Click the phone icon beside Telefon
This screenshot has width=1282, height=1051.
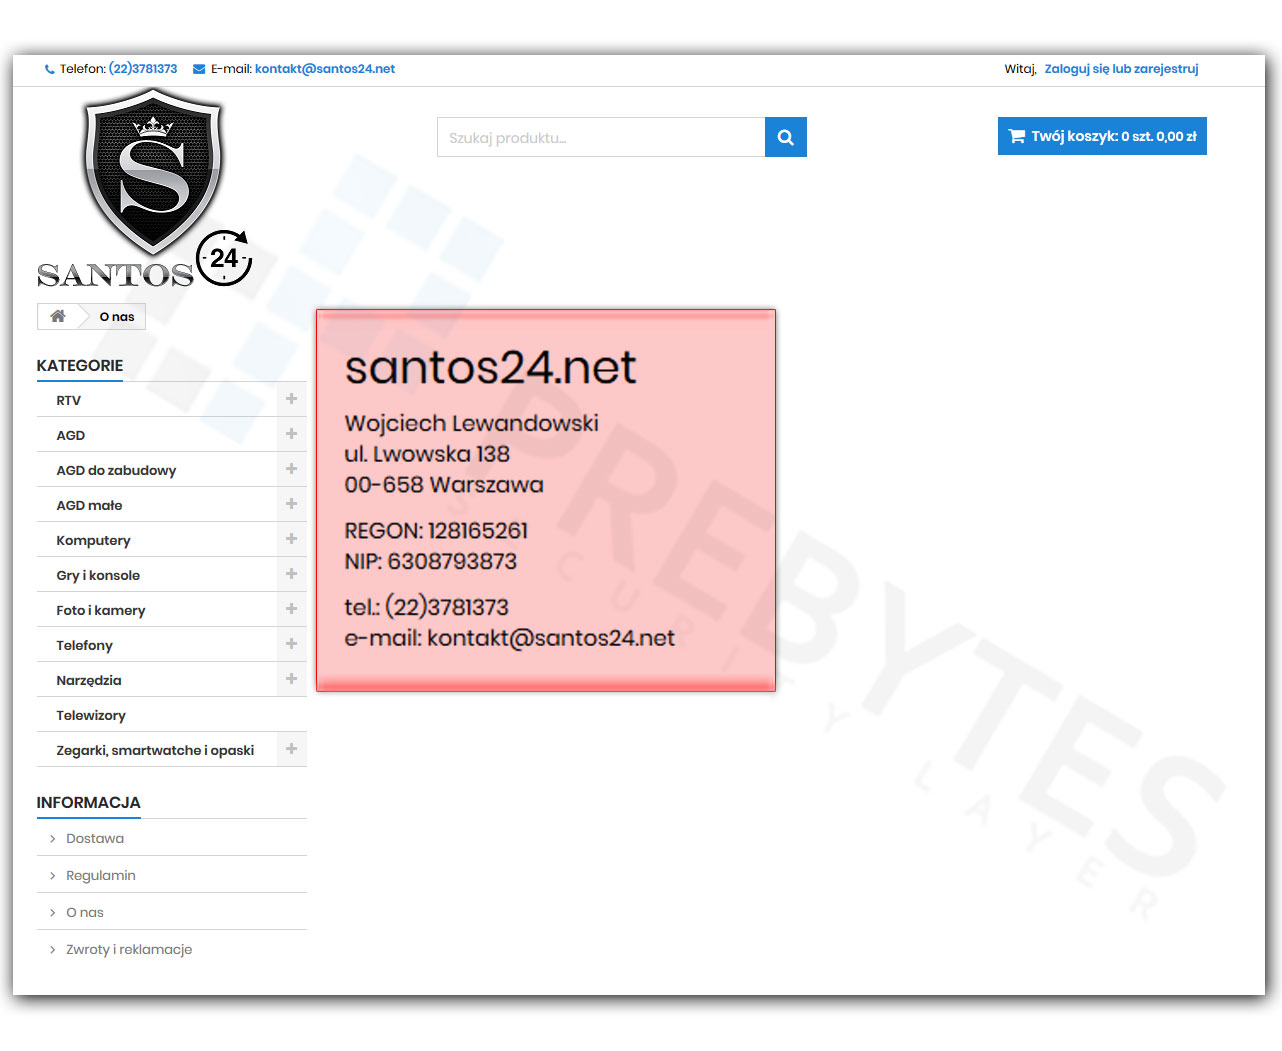(x=50, y=69)
